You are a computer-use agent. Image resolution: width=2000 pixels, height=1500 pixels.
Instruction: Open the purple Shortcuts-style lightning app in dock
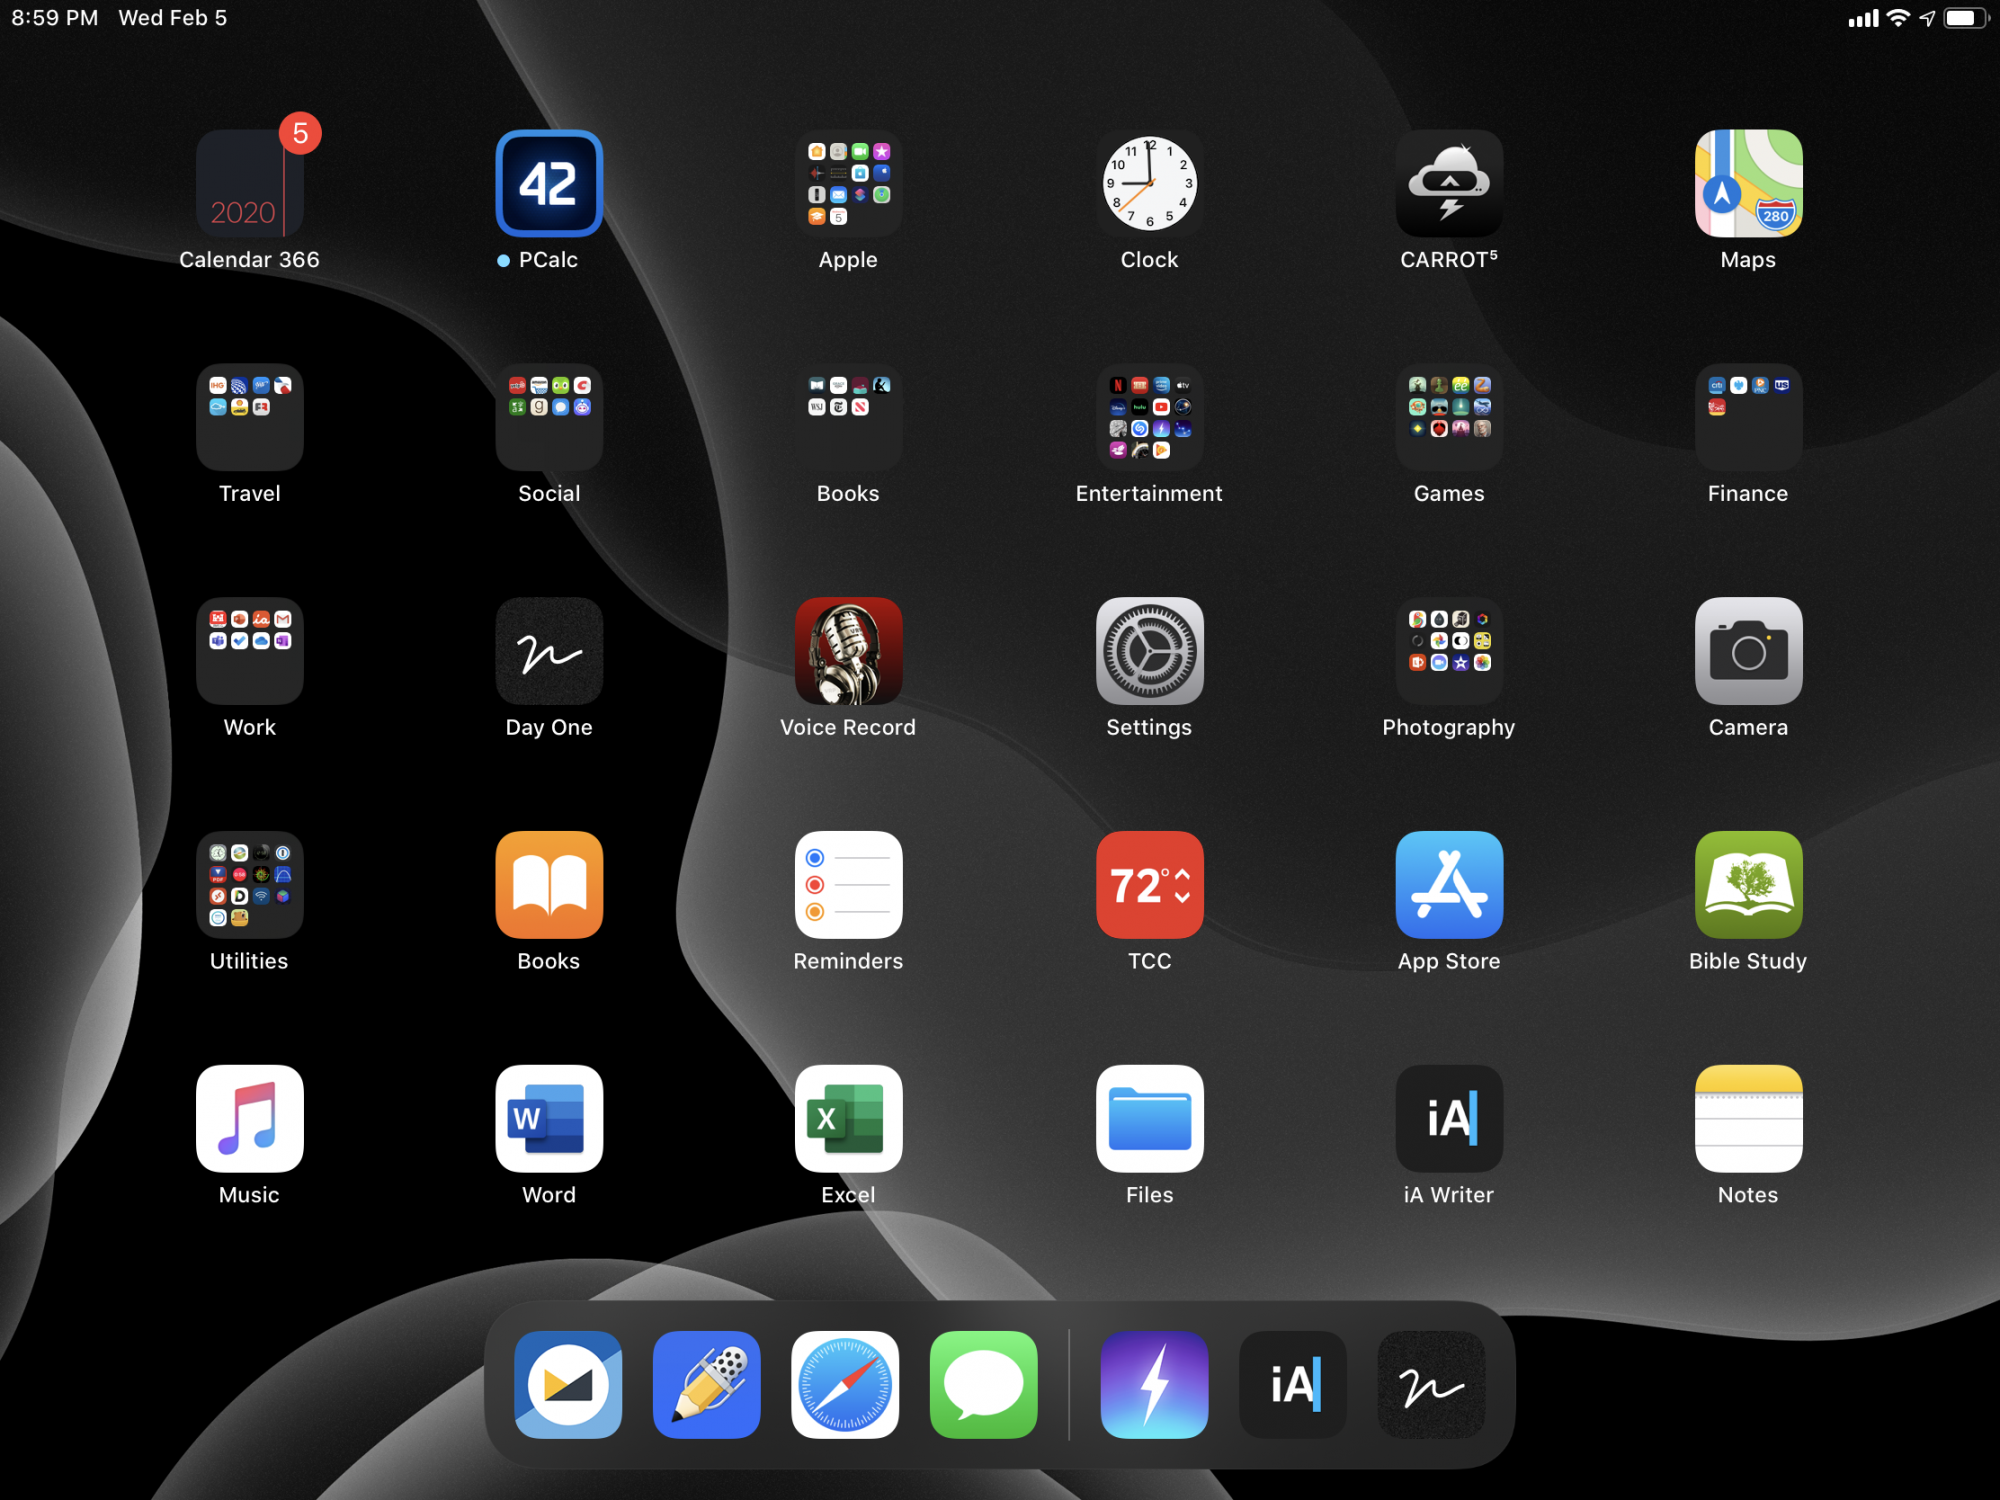[1155, 1385]
